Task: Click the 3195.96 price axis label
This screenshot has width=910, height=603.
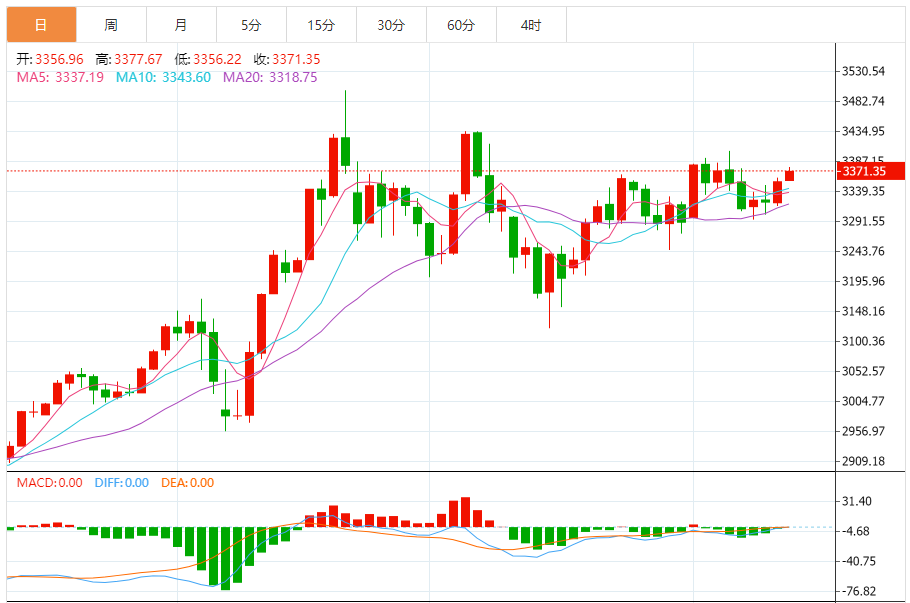Action: click(864, 281)
